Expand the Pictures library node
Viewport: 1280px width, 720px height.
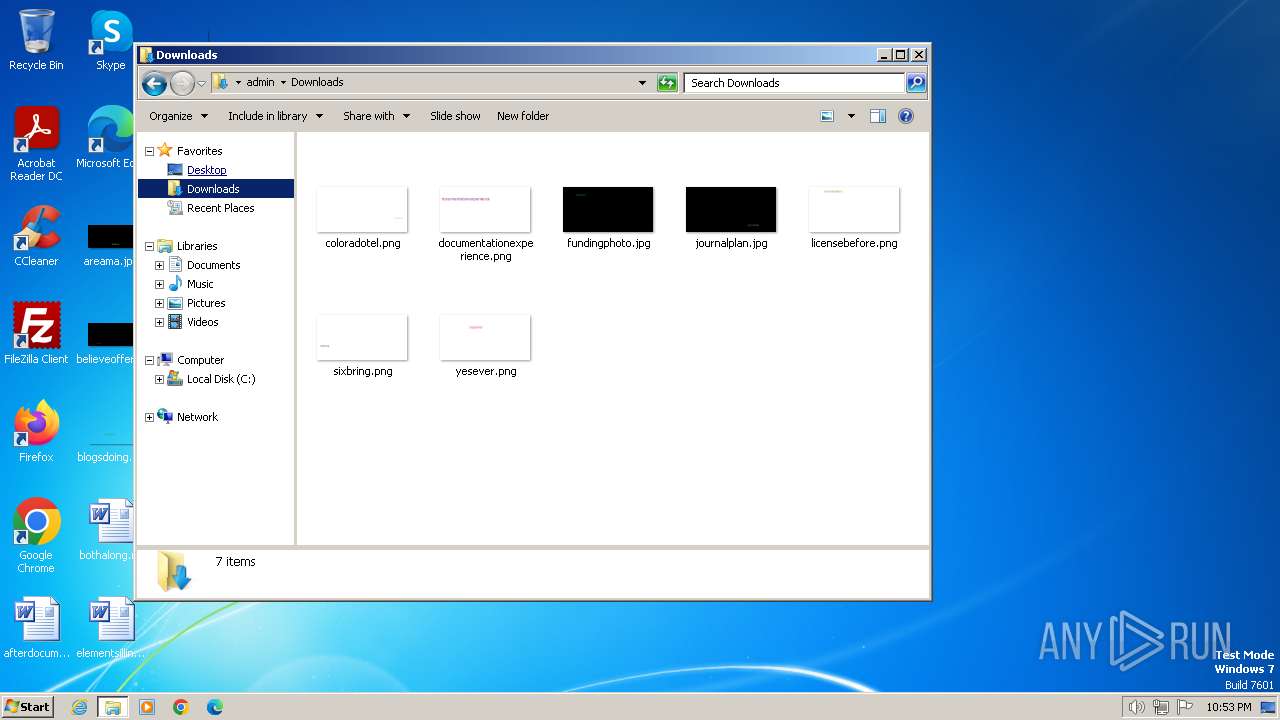pos(159,303)
